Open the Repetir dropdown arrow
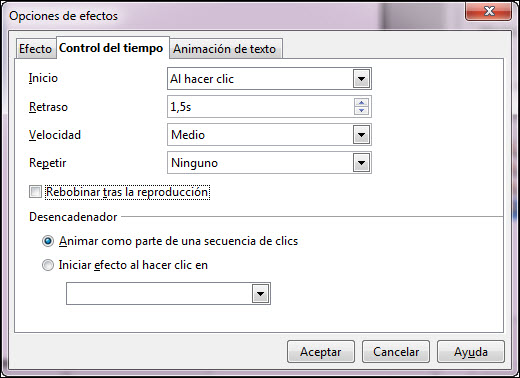 pyautogui.click(x=361, y=163)
